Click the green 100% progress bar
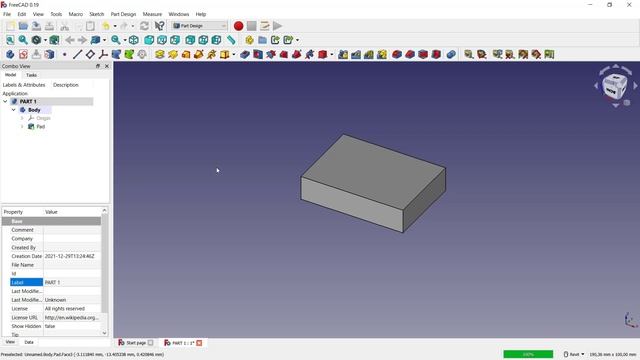This screenshot has width=640, height=360. pos(528,354)
